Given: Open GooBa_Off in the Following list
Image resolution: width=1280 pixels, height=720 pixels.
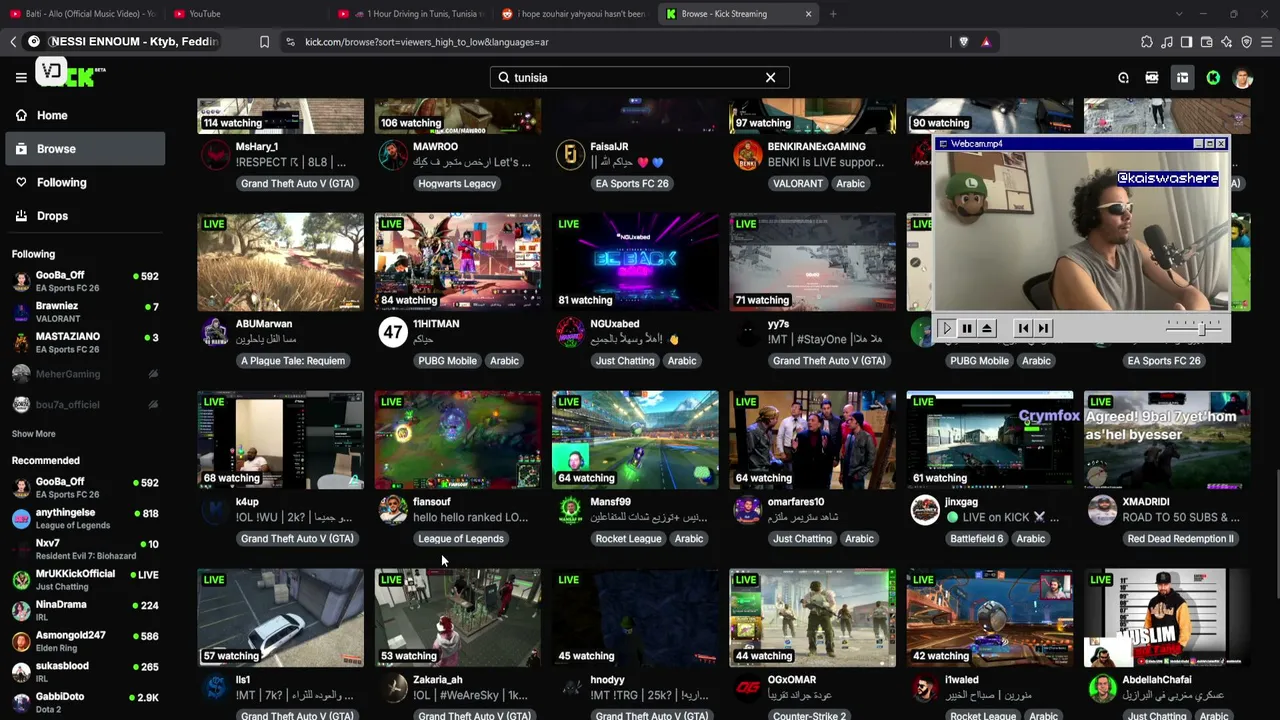Looking at the screenshot, I should (85, 281).
